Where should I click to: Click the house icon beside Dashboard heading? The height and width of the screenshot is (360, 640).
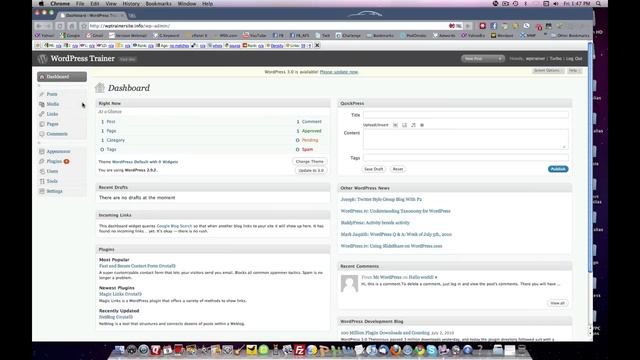[100, 88]
